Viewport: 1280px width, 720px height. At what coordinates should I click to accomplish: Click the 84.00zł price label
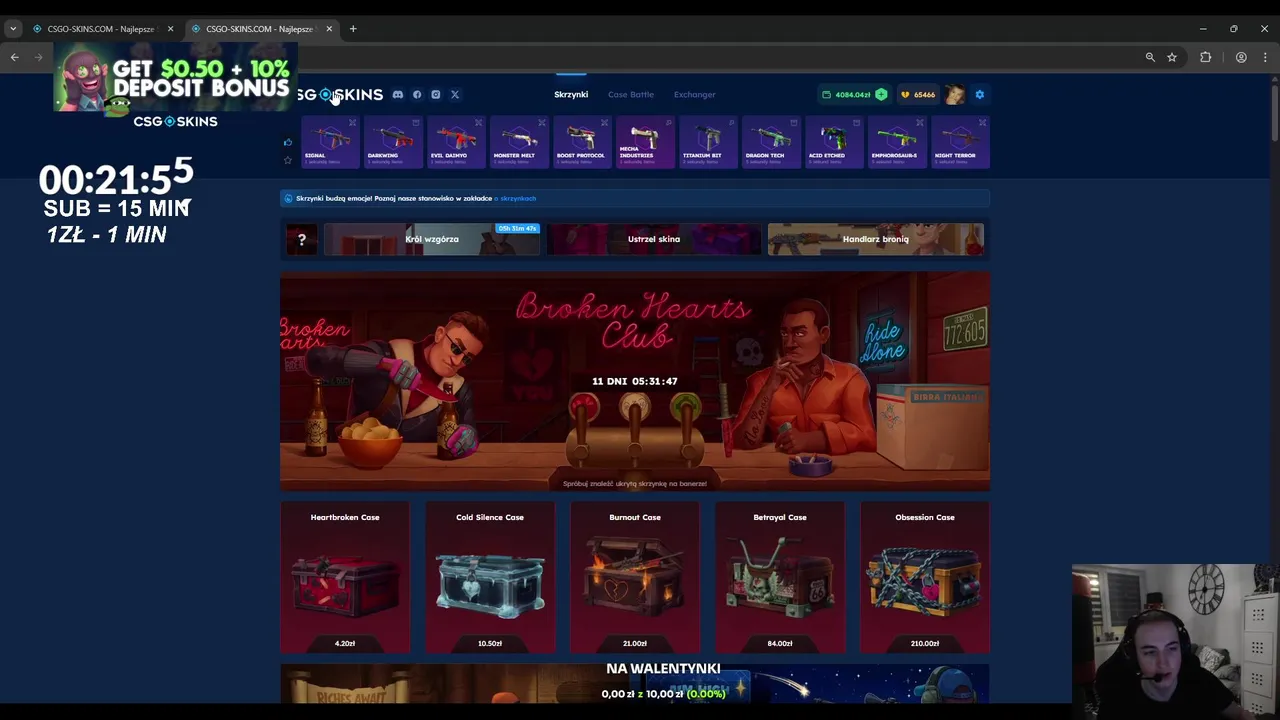pos(780,644)
